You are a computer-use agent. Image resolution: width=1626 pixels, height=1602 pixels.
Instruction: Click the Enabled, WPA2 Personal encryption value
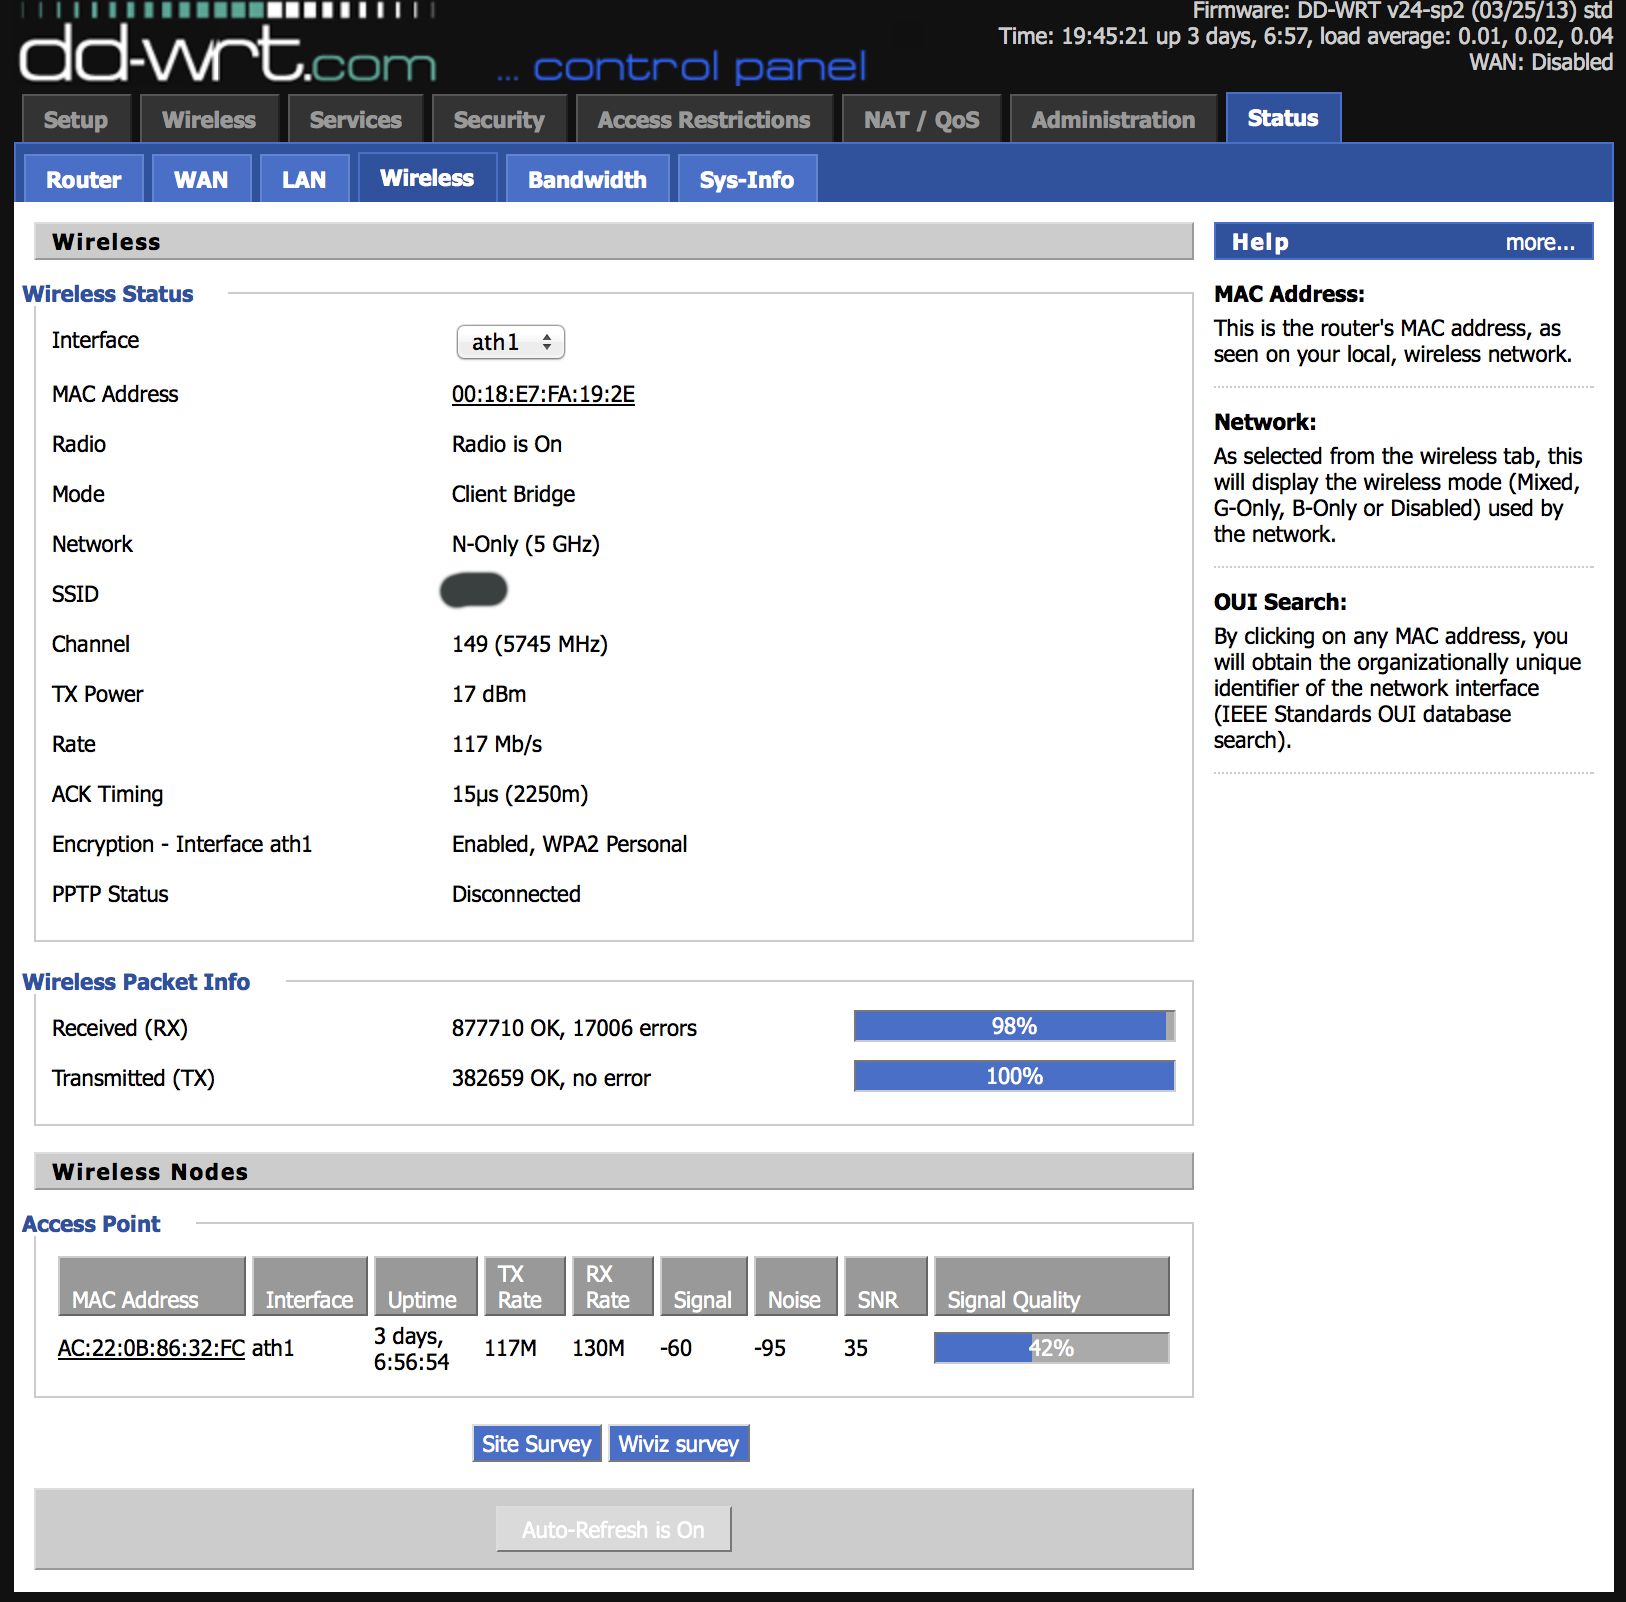coord(570,844)
